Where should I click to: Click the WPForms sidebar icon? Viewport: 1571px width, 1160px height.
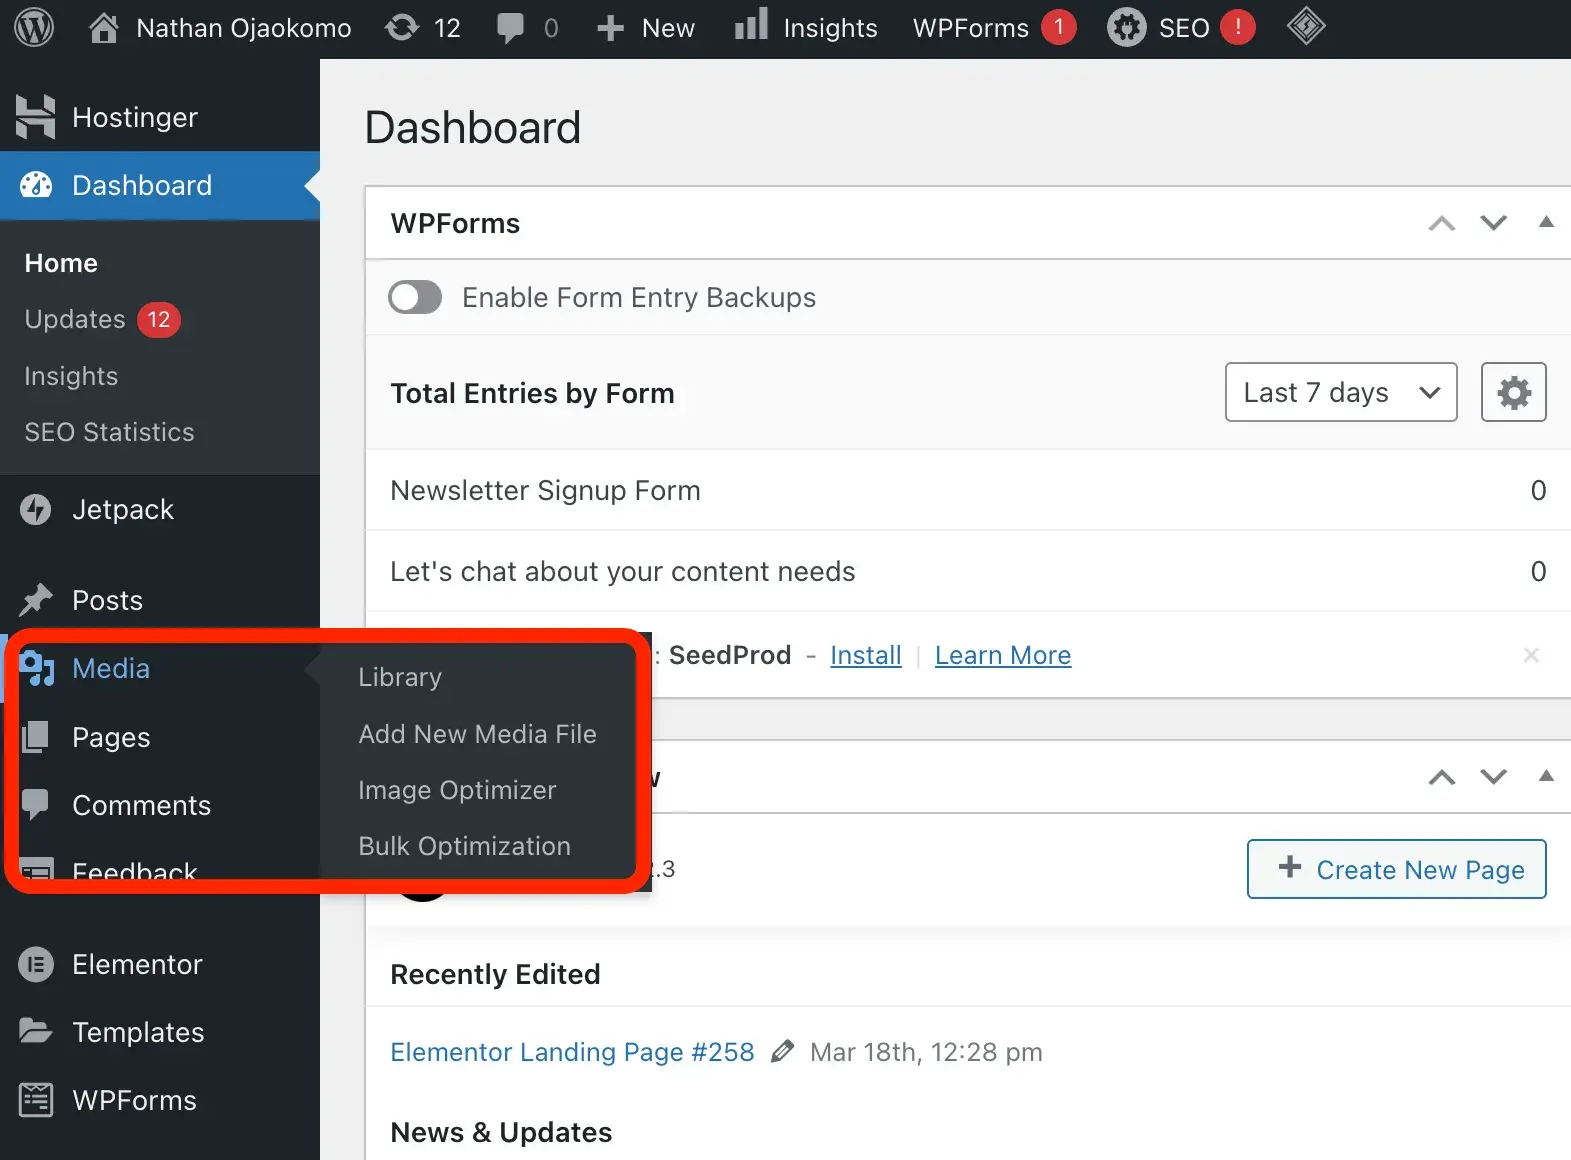(36, 1100)
